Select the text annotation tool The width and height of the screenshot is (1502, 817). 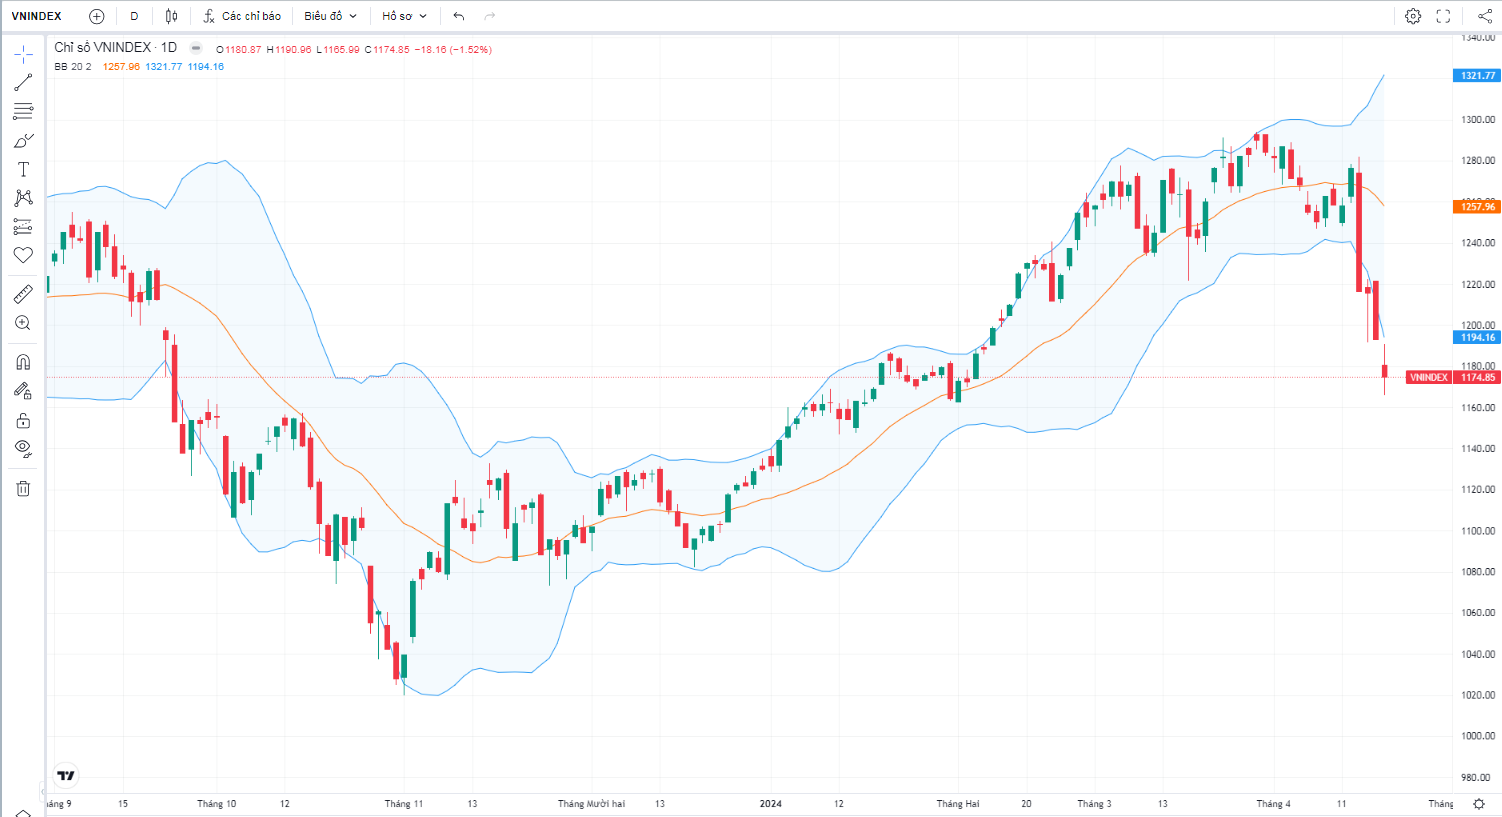[23, 169]
